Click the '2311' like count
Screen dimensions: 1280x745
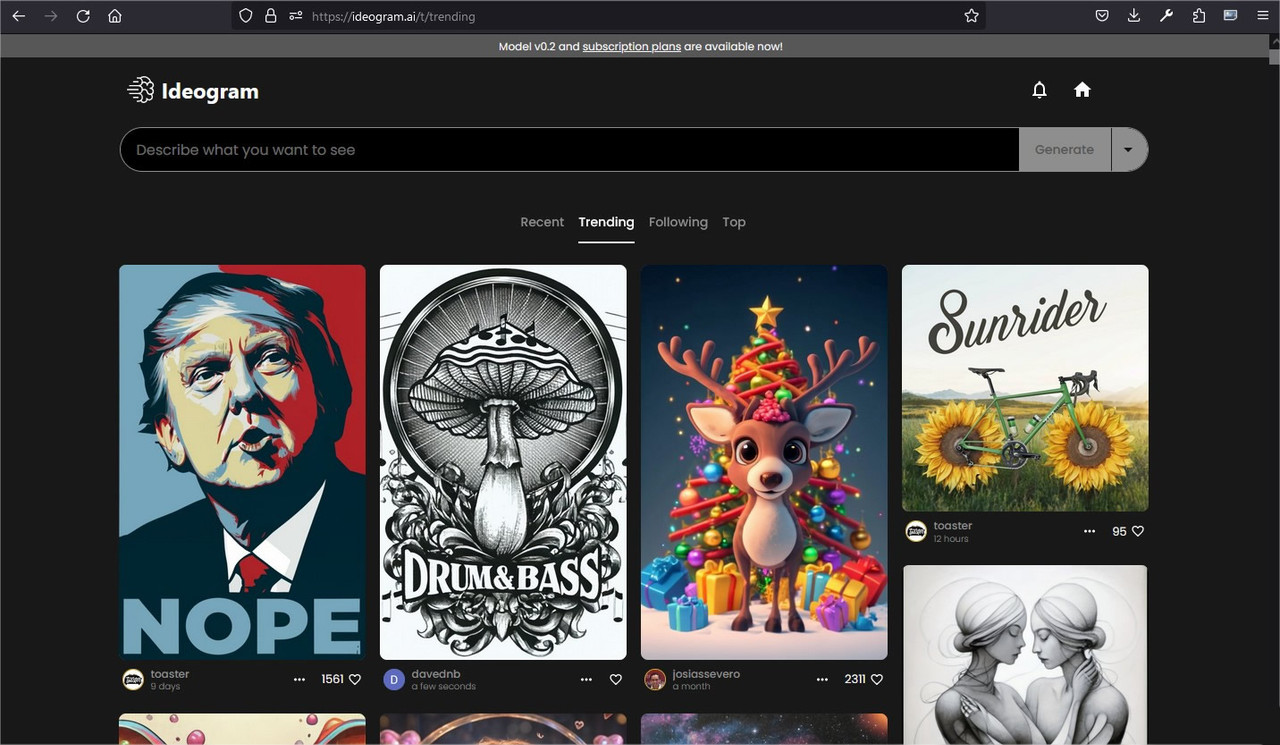(855, 679)
